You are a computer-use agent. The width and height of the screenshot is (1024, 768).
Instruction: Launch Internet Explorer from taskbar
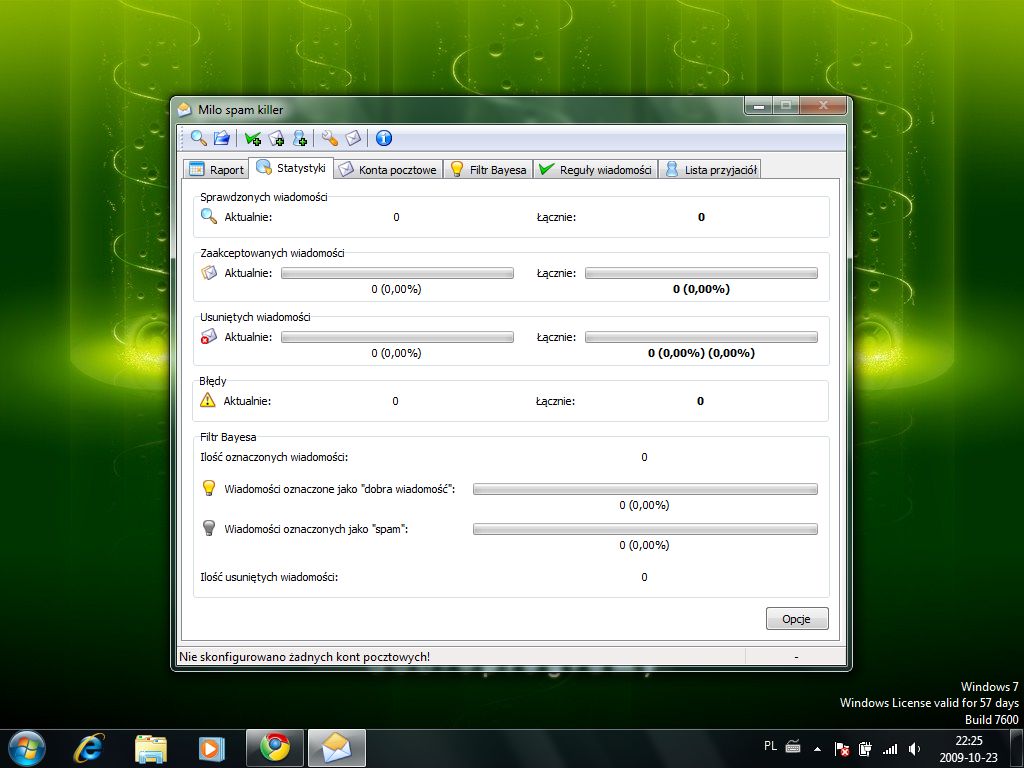point(88,748)
